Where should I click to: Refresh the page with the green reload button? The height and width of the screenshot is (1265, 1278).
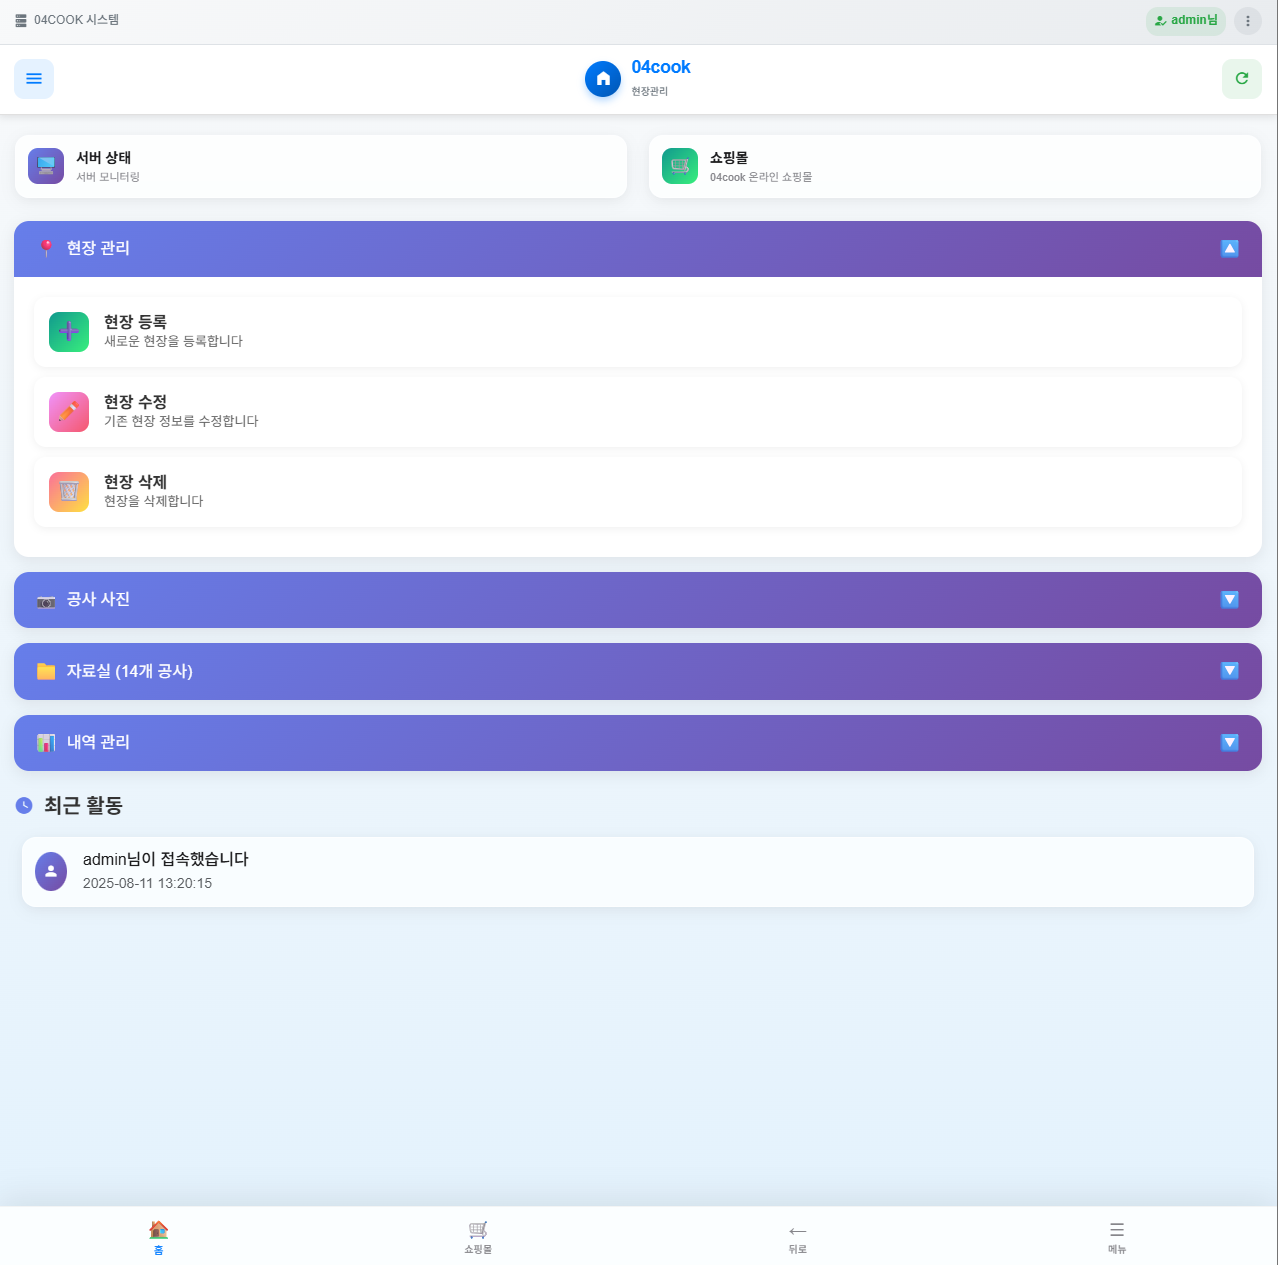coord(1242,79)
